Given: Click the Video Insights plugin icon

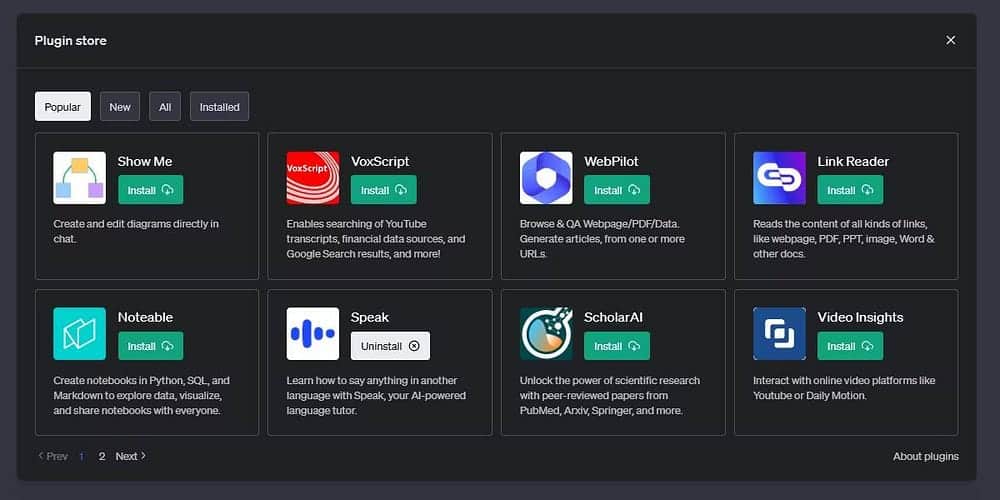Looking at the screenshot, I should point(779,334).
